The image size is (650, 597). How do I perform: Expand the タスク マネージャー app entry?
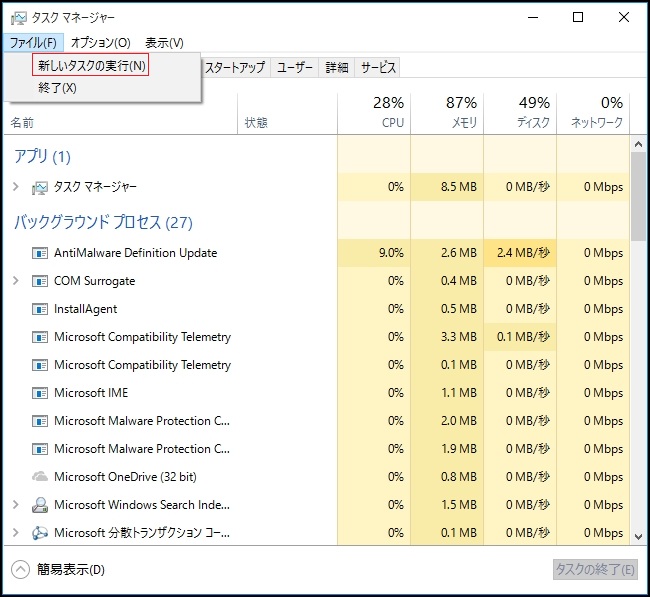click(x=16, y=187)
